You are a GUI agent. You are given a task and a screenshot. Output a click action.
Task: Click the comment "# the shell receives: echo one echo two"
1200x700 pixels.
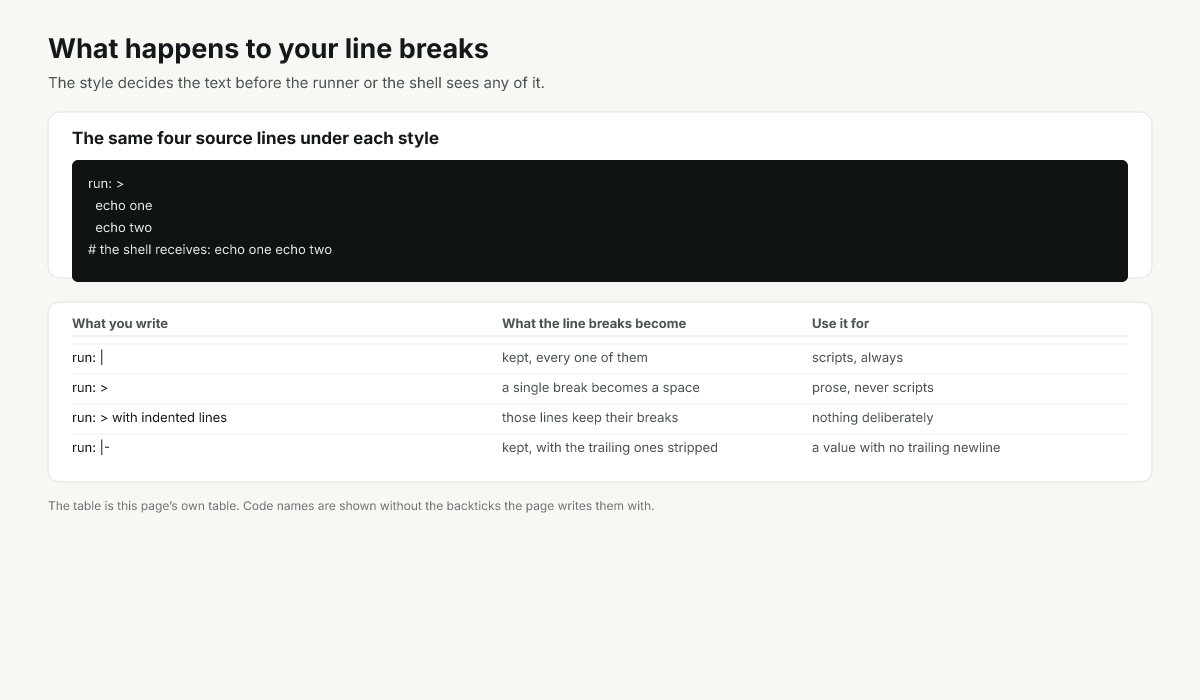210,250
